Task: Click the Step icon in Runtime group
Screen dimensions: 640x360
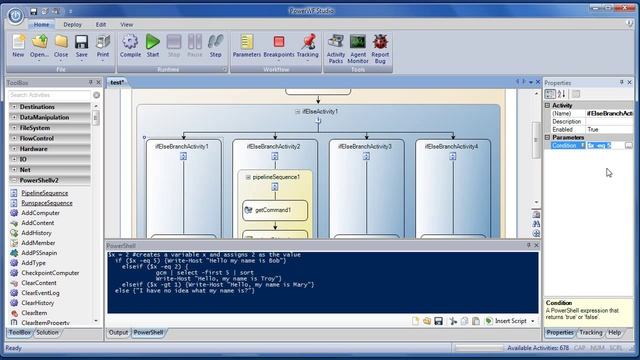Action: [x=216, y=46]
